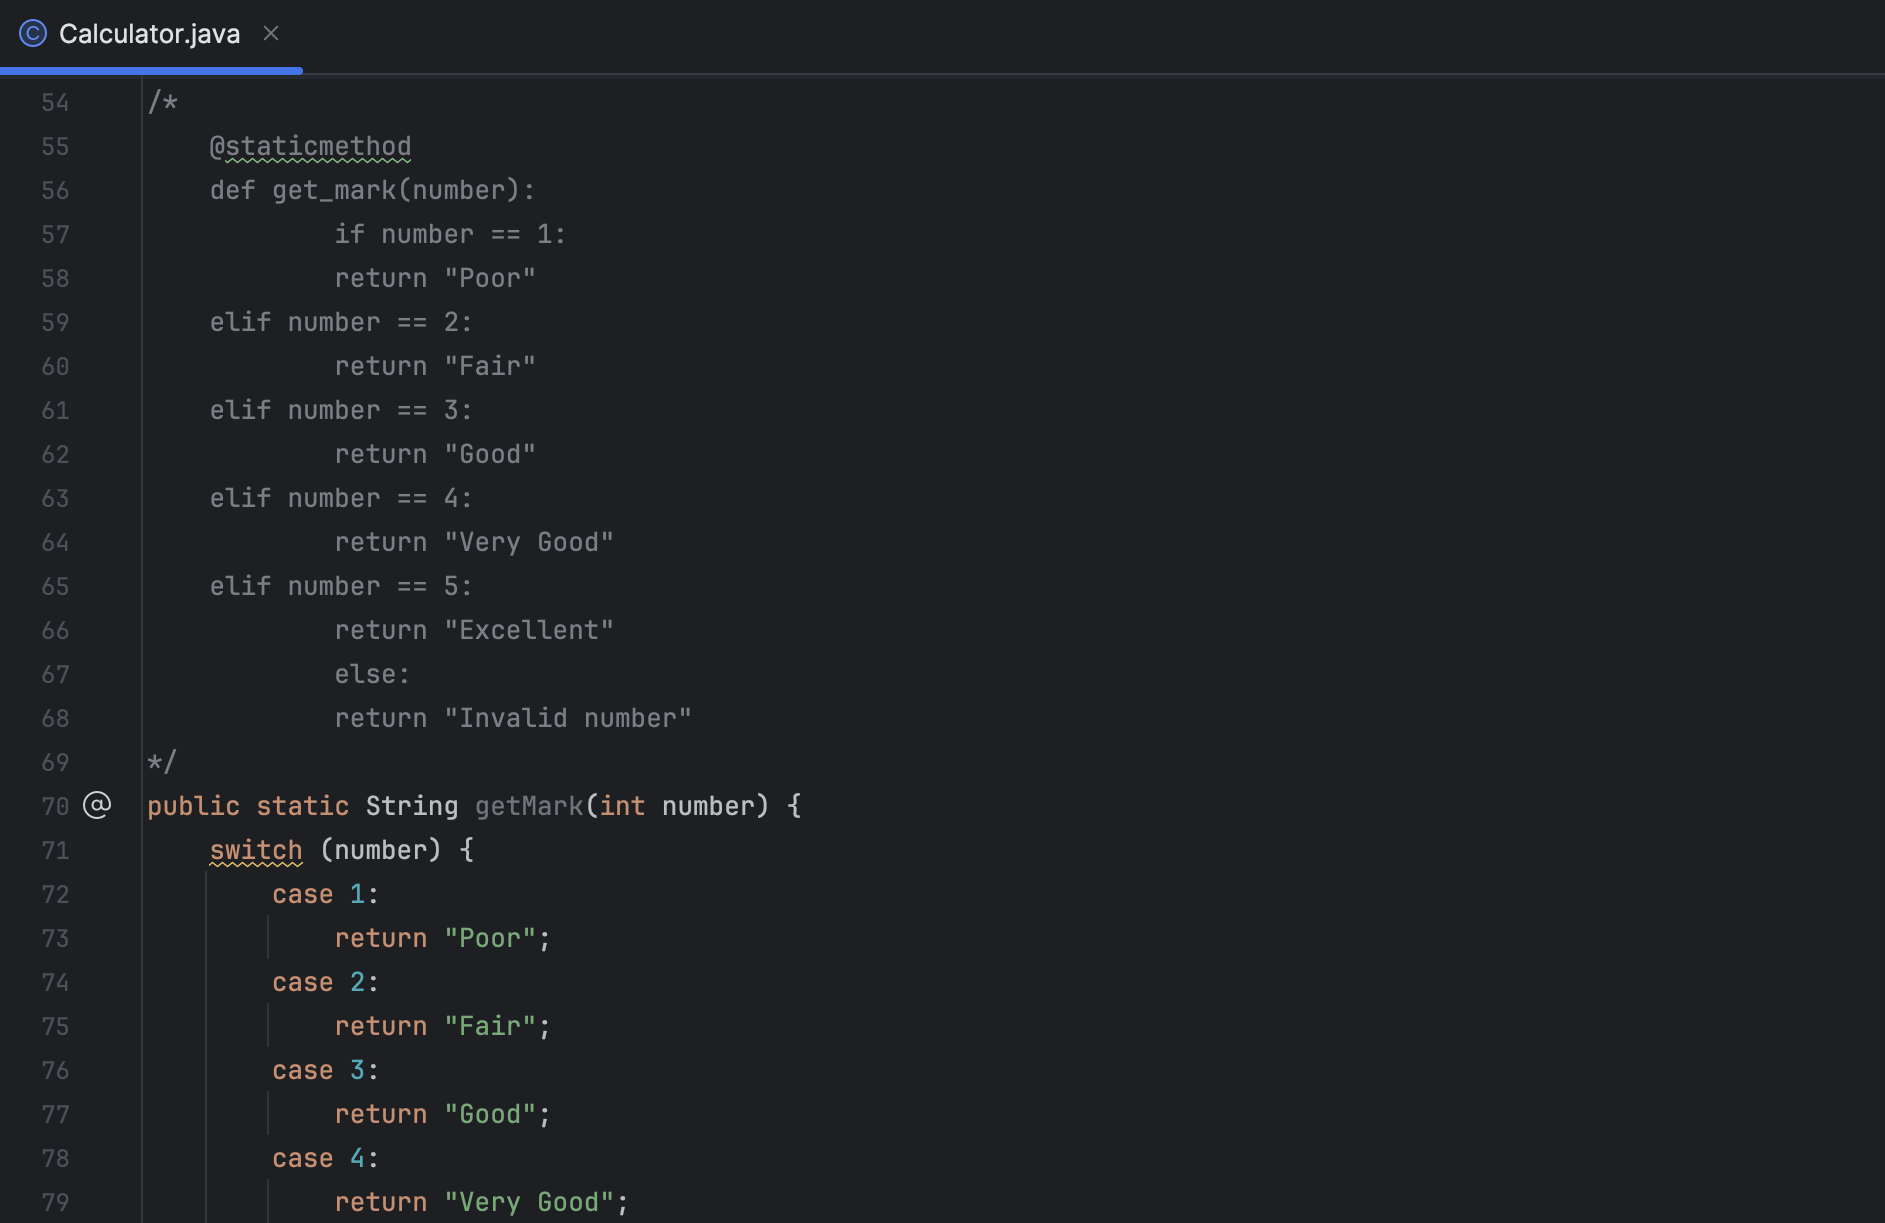Click the blue loading progress bar under the tab
This screenshot has width=1885, height=1223.
point(150,70)
